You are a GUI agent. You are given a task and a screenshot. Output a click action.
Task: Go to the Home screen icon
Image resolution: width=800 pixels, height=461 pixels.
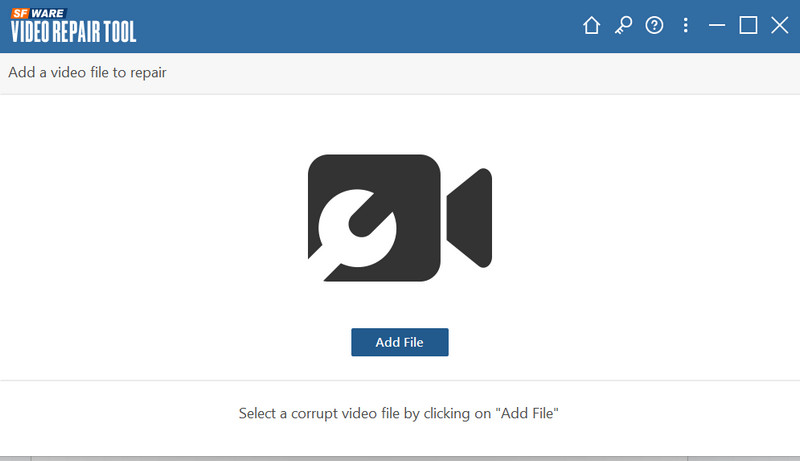point(591,26)
